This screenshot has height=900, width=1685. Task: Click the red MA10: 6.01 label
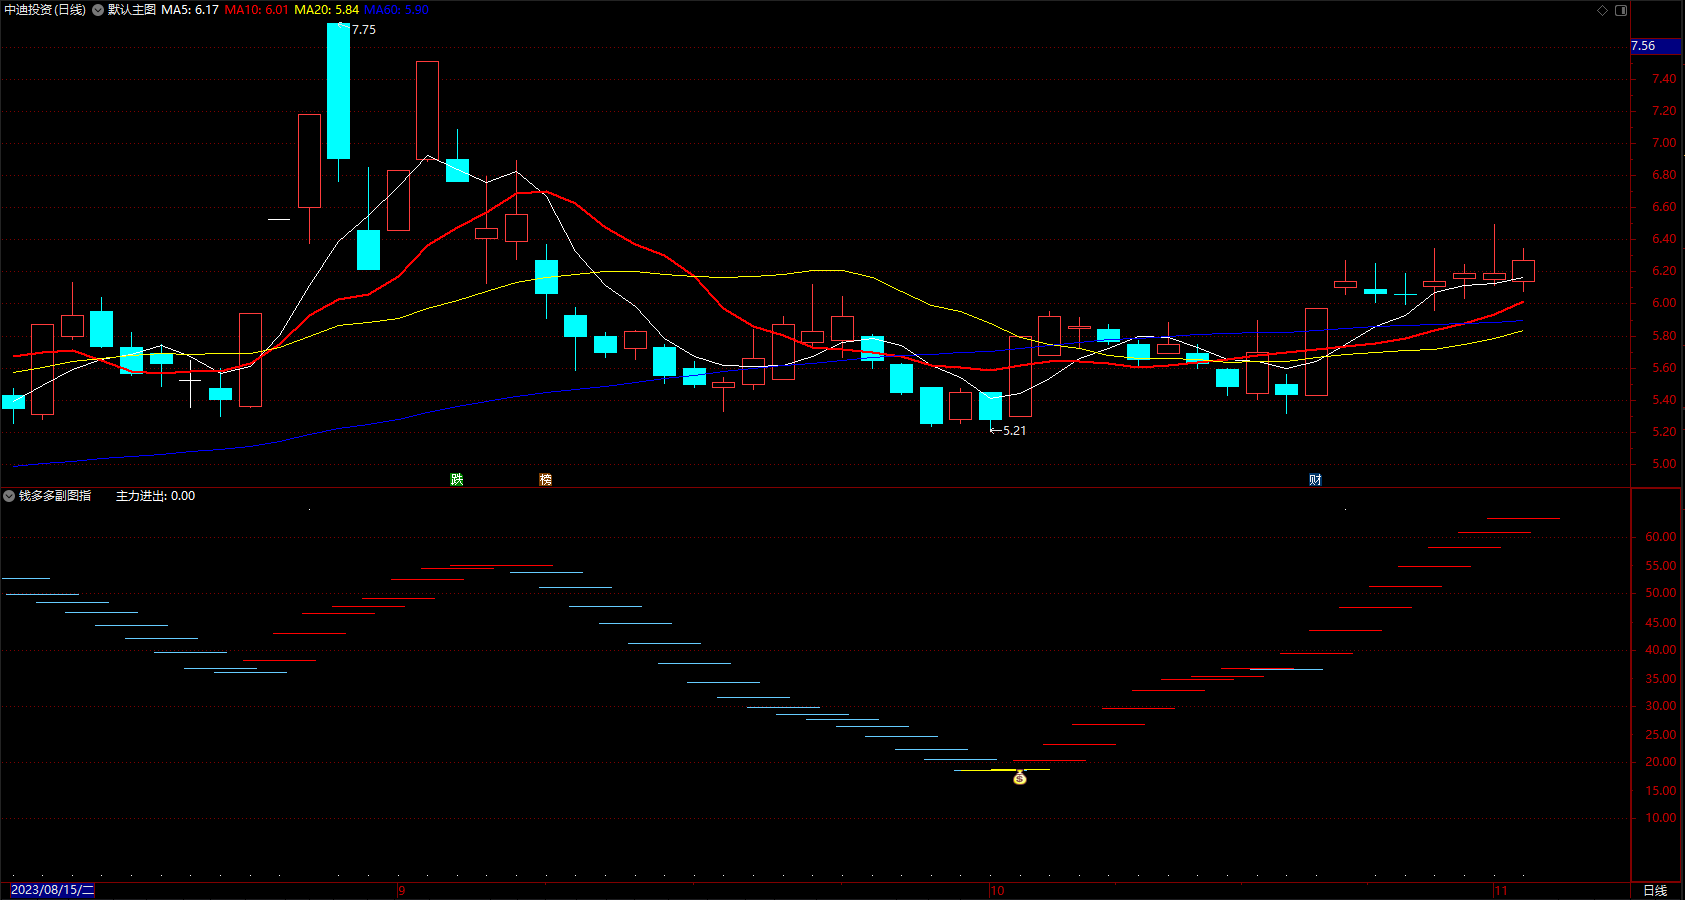(256, 10)
